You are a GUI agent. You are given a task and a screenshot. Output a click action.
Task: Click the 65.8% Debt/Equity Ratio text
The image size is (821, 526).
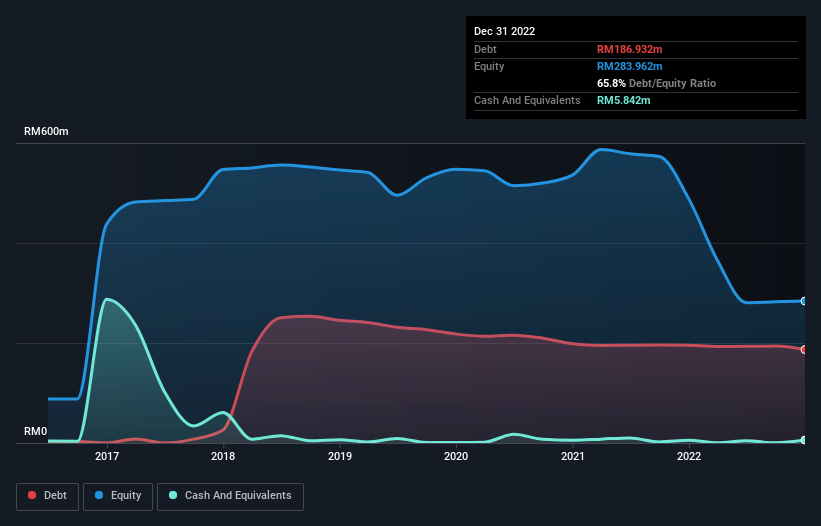[657, 83]
